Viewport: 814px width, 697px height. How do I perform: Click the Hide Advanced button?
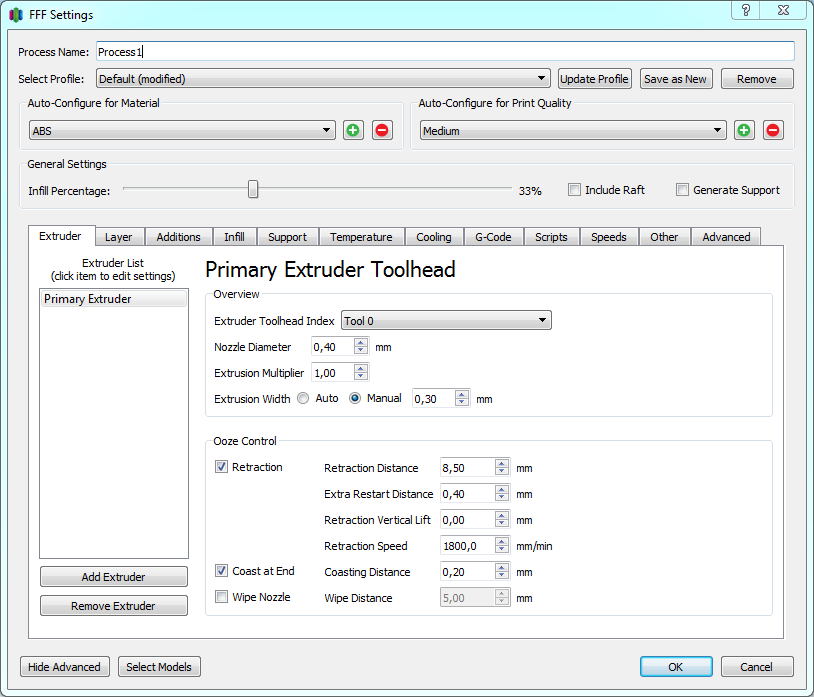64,667
